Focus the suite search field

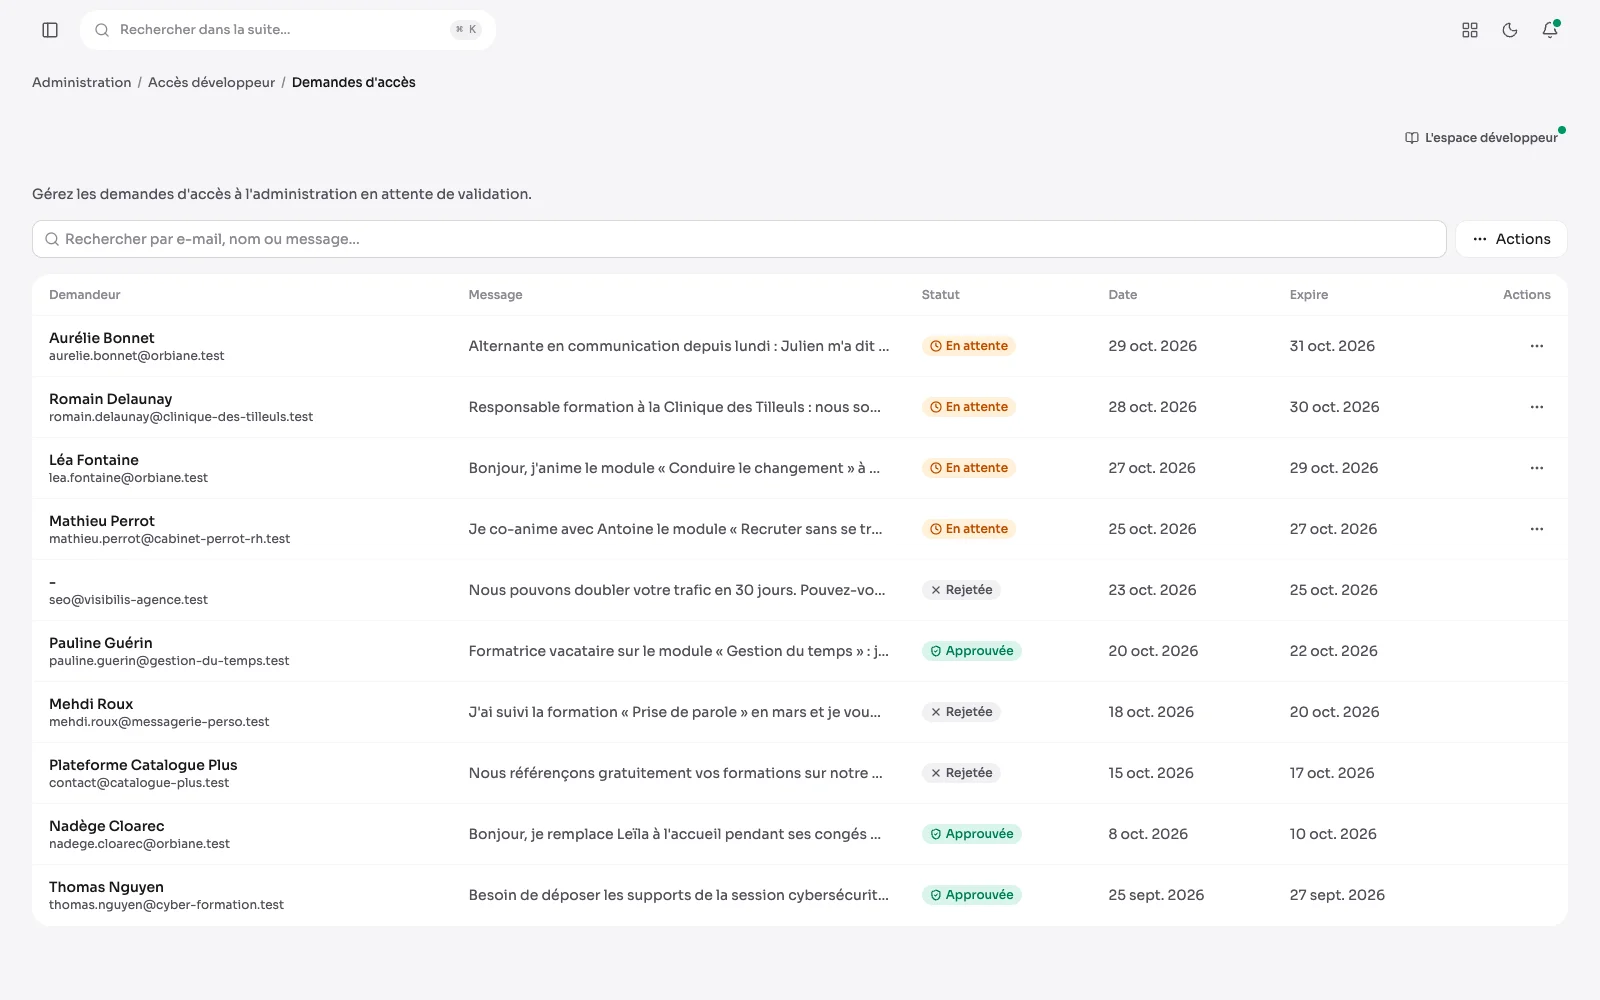click(288, 30)
